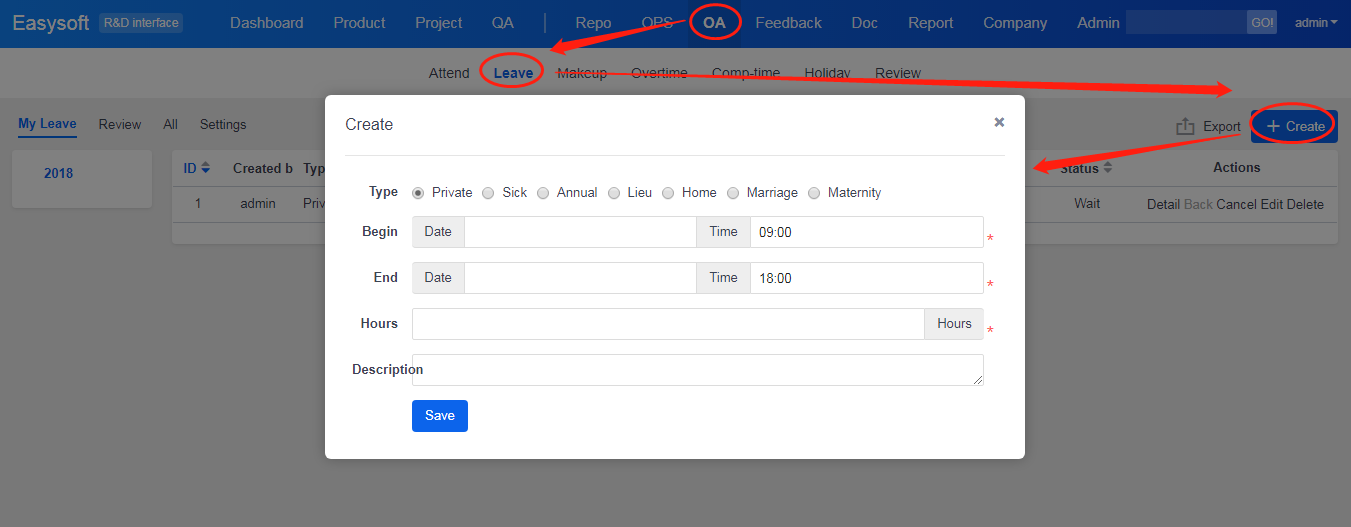
Task: Select the Annual leave type
Action: click(543, 193)
